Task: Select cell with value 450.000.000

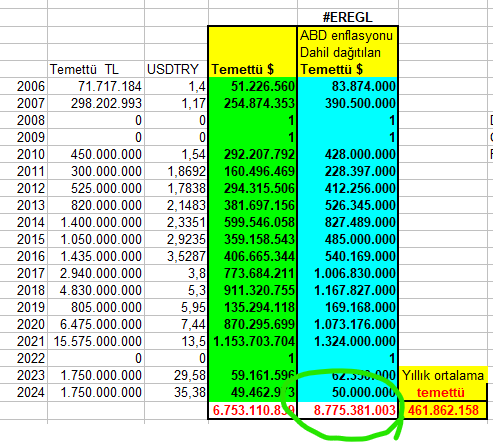Action: coord(96,154)
